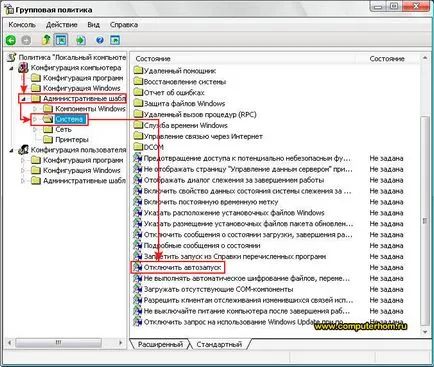Click the Групповая политика title bar icon
The height and width of the screenshot is (367, 434).
[10, 10]
